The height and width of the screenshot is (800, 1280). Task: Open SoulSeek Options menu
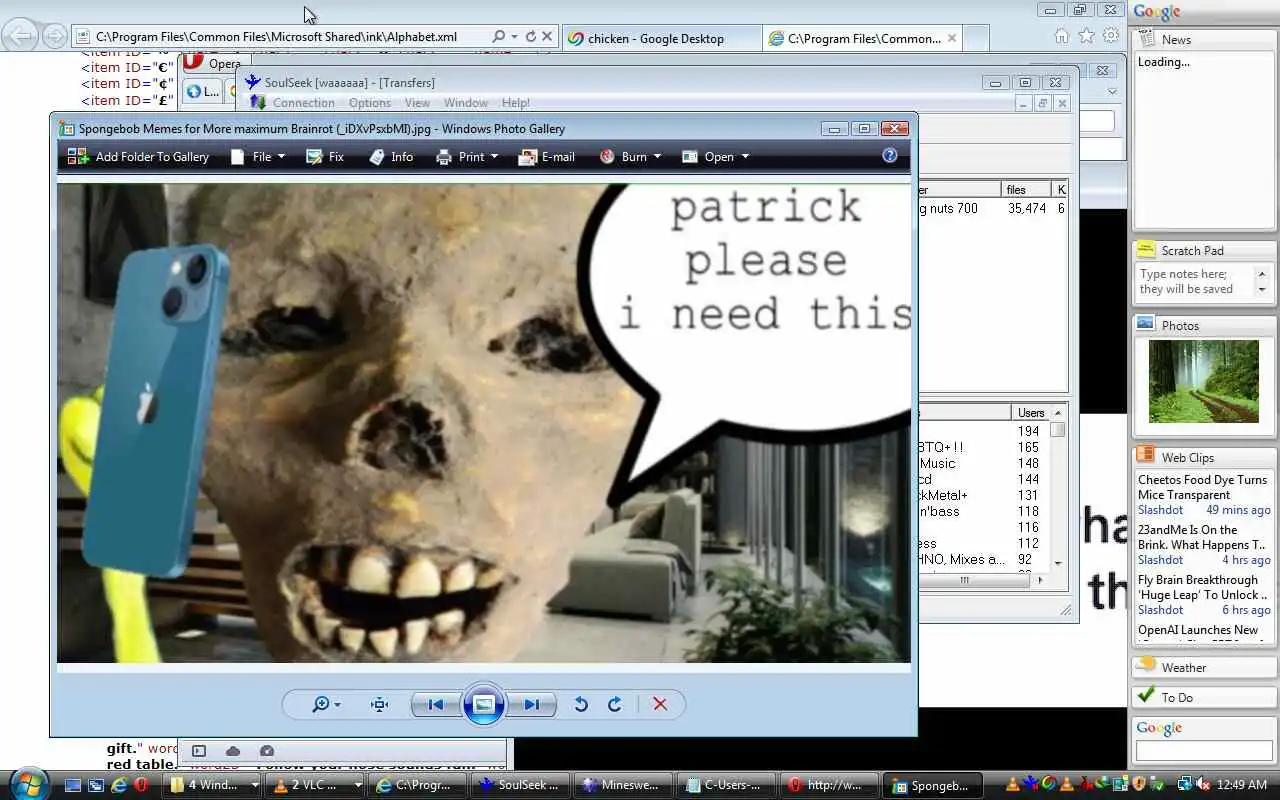(370, 103)
